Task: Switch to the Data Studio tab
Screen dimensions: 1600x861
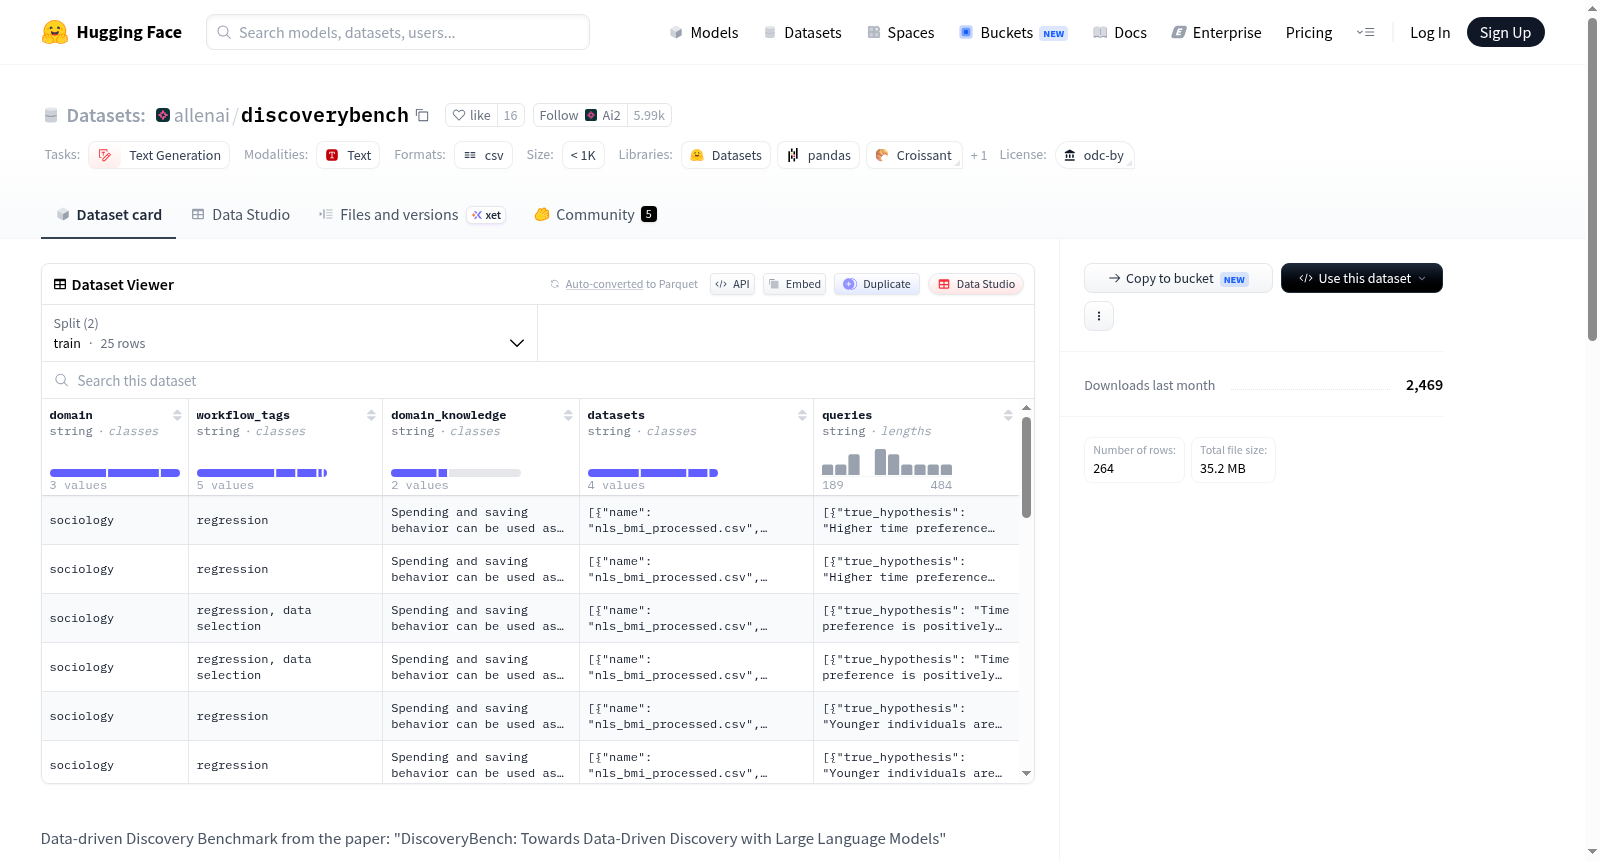Action: pyautogui.click(x=241, y=215)
